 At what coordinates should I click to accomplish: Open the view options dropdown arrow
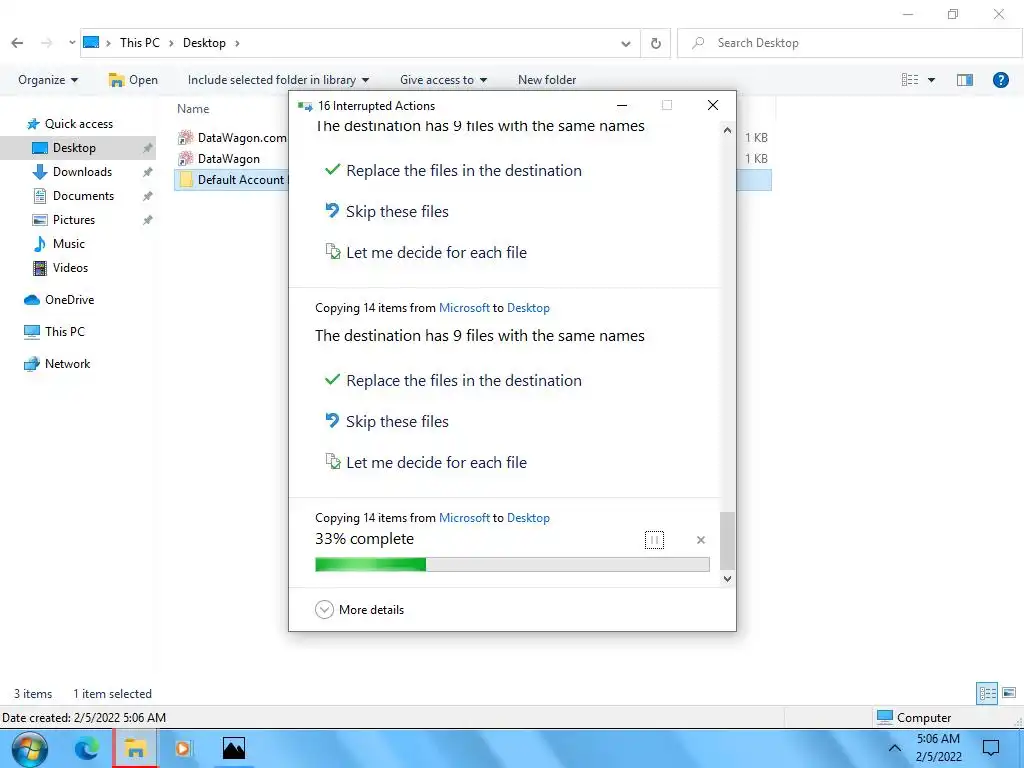tap(931, 80)
